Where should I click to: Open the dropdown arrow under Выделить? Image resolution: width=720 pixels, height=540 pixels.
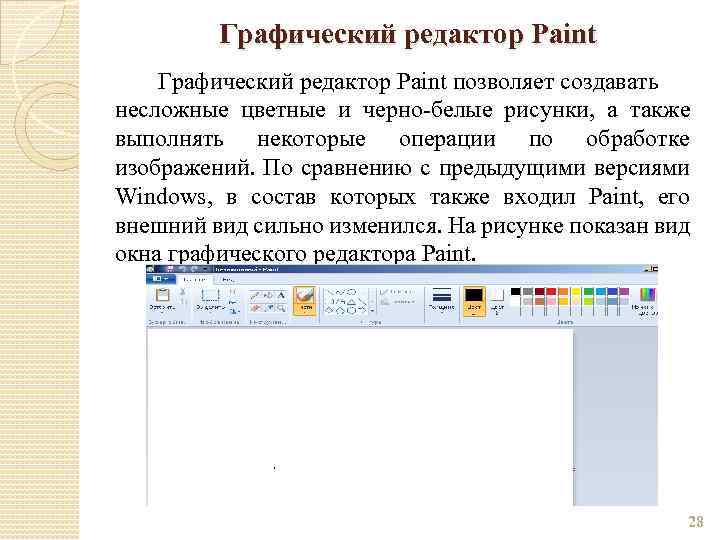click(210, 313)
